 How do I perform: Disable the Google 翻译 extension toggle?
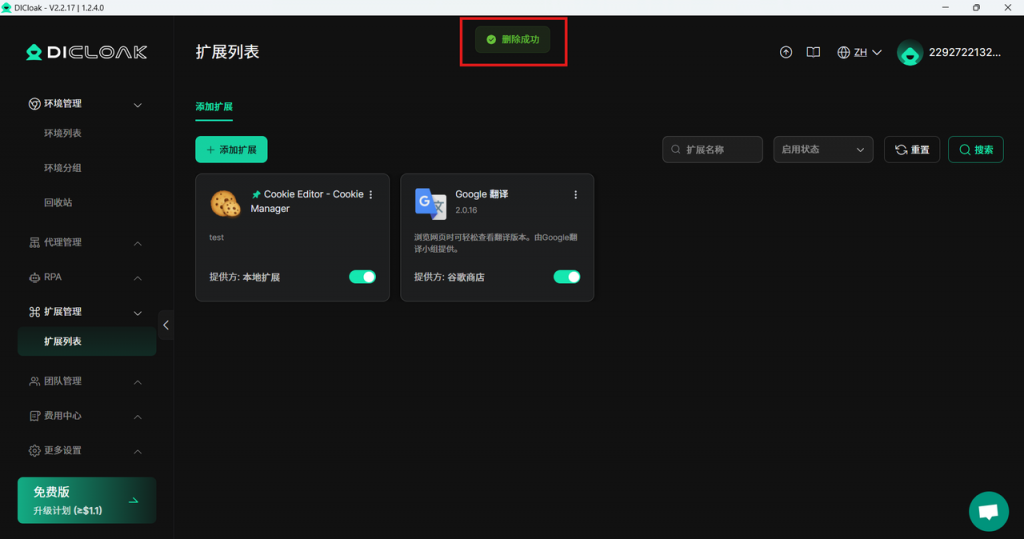566,277
